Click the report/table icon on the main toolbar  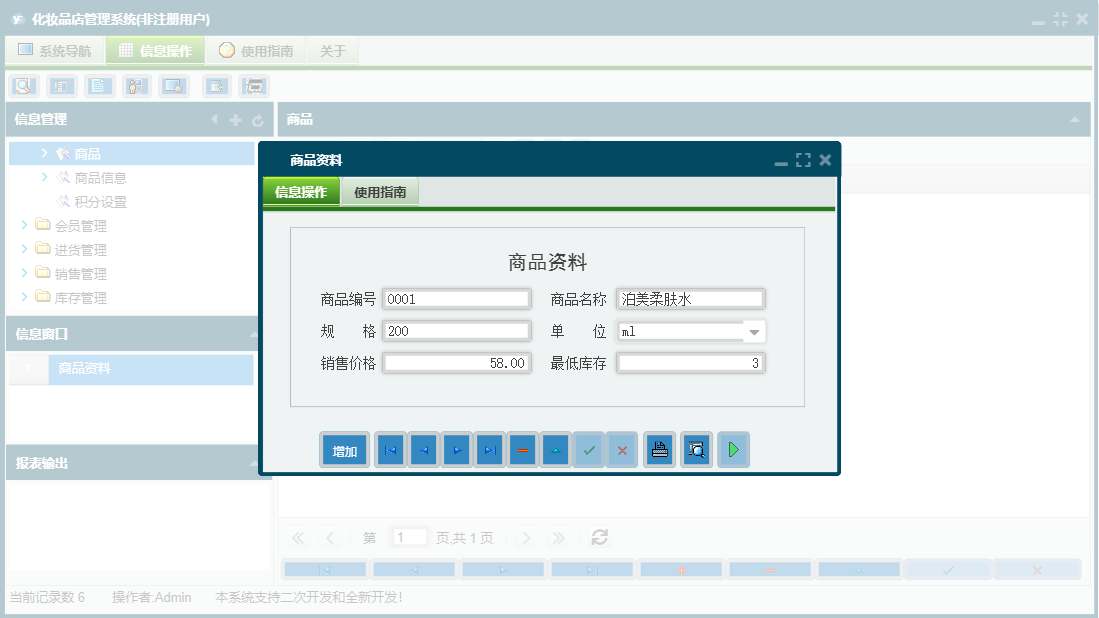[x=61, y=86]
